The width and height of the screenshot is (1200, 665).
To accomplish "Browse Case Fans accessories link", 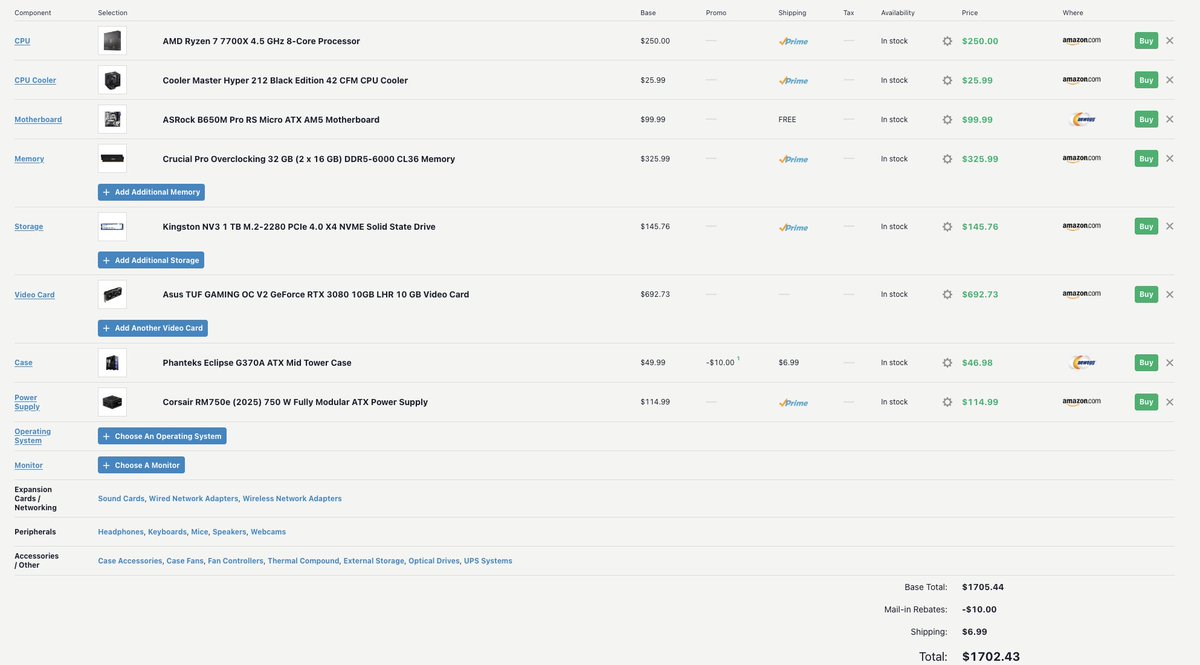I will click(x=185, y=561).
